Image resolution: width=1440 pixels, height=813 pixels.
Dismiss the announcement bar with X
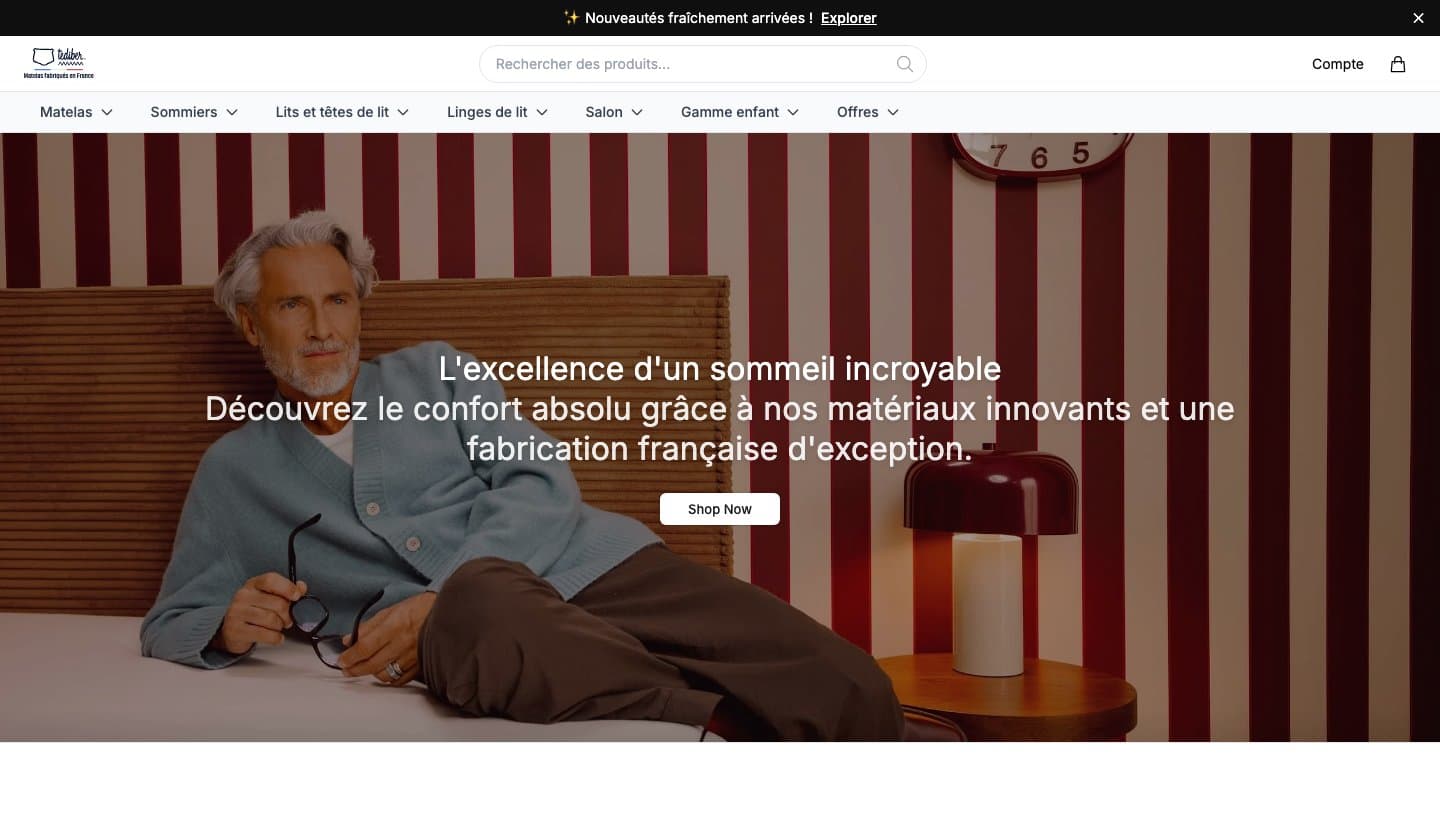pos(1418,18)
